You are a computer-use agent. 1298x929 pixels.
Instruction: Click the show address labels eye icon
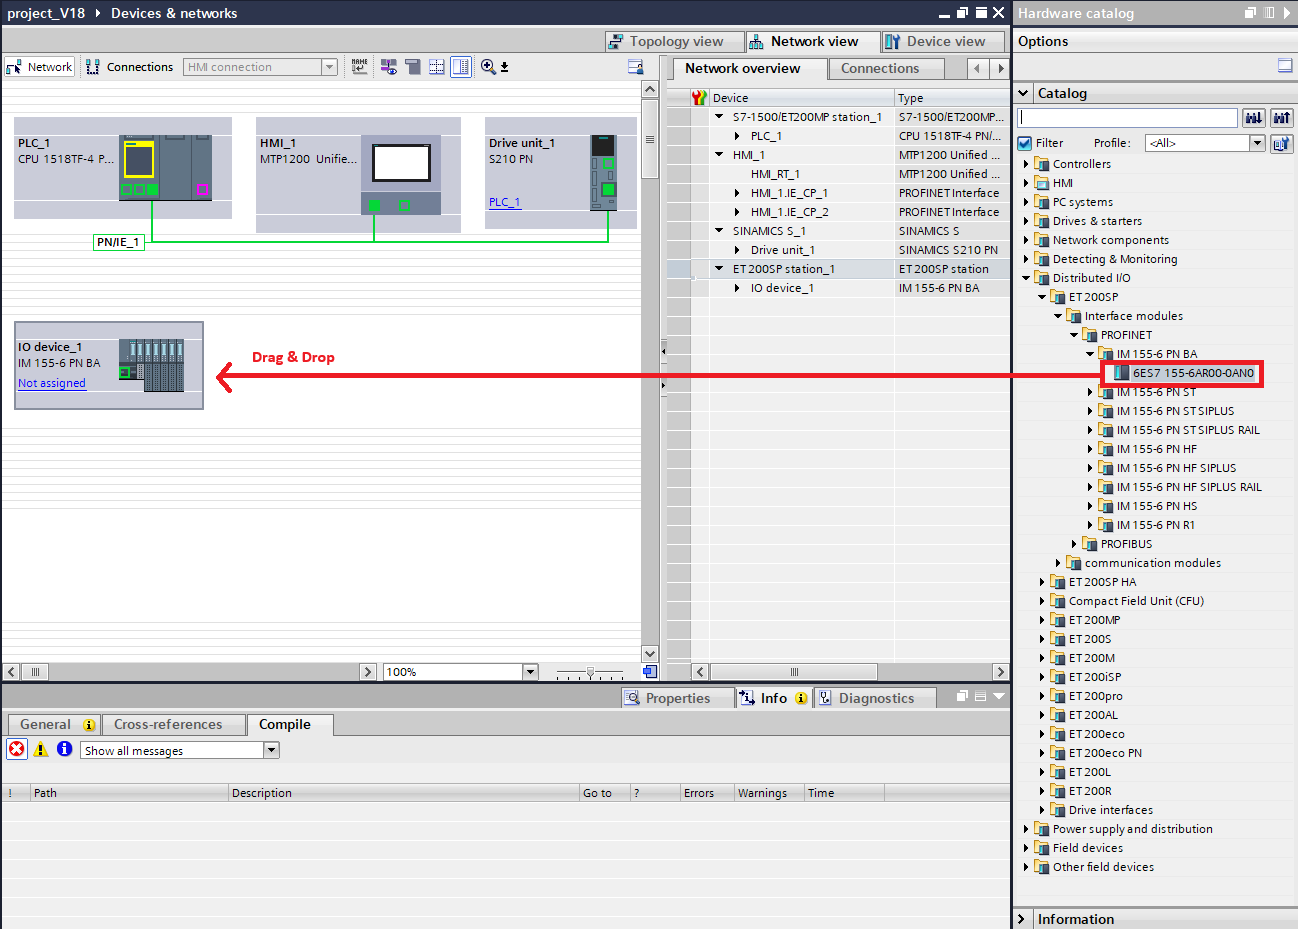click(389, 67)
